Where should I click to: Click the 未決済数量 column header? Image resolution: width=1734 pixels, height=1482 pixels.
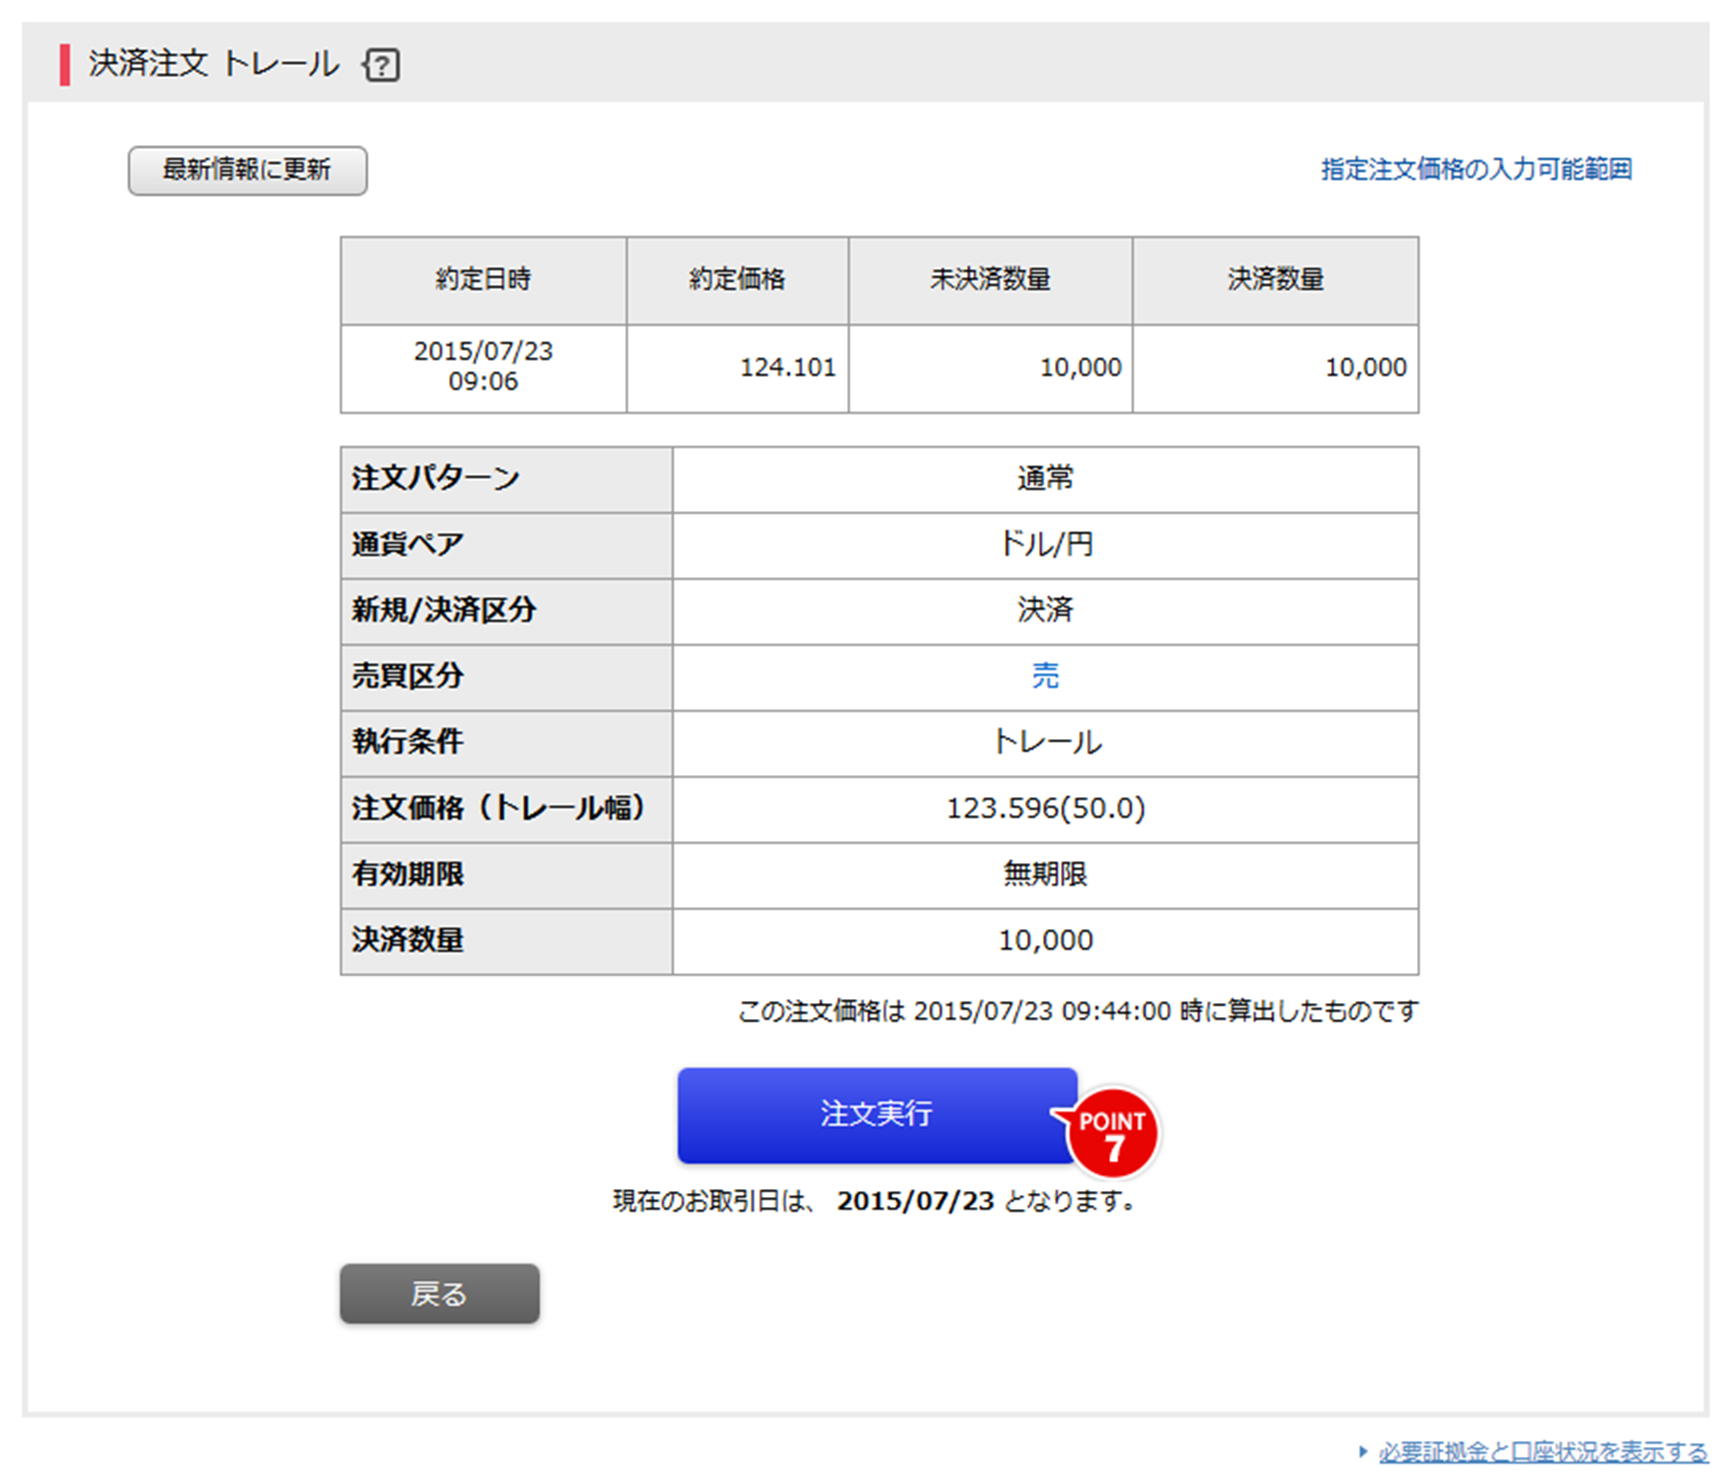click(990, 280)
